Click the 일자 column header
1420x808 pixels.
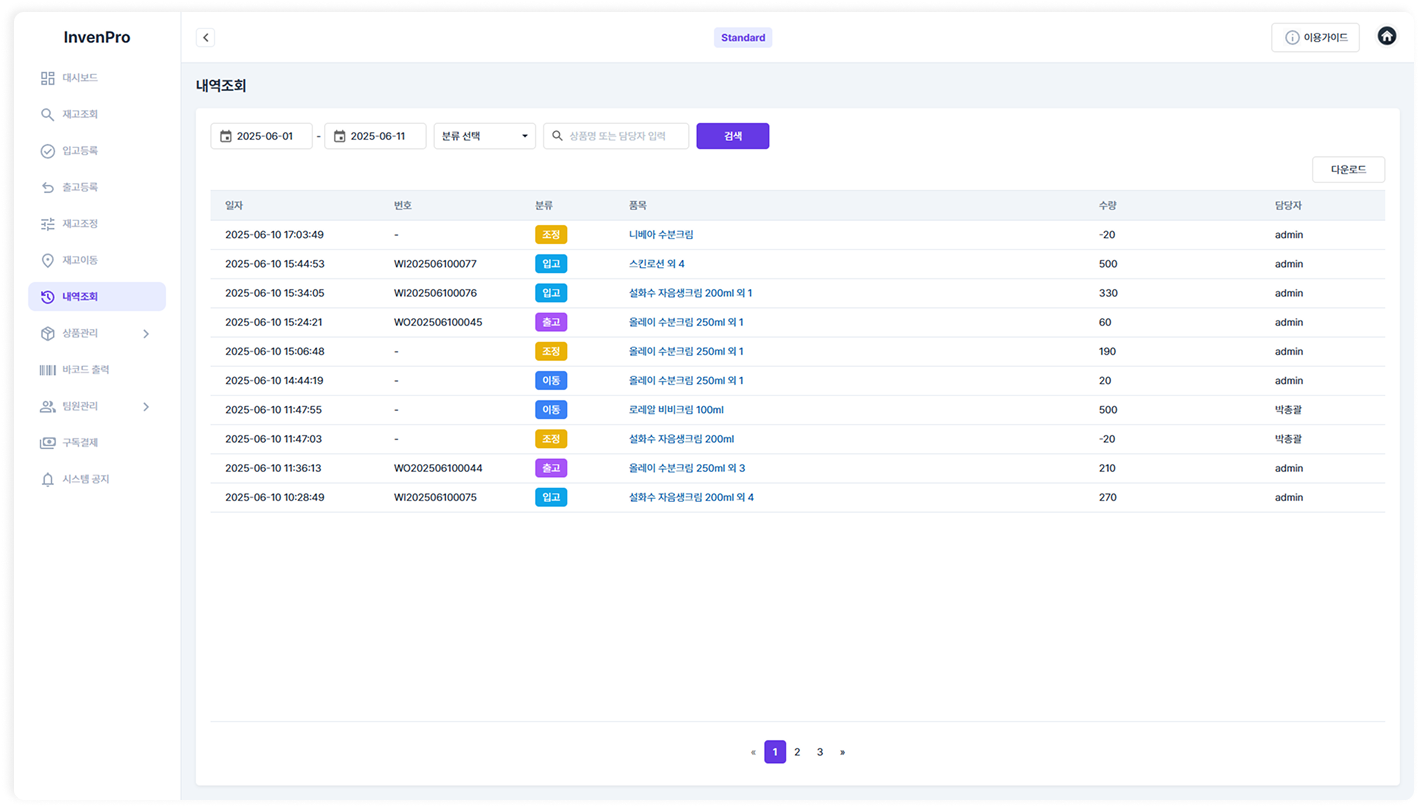point(234,206)
